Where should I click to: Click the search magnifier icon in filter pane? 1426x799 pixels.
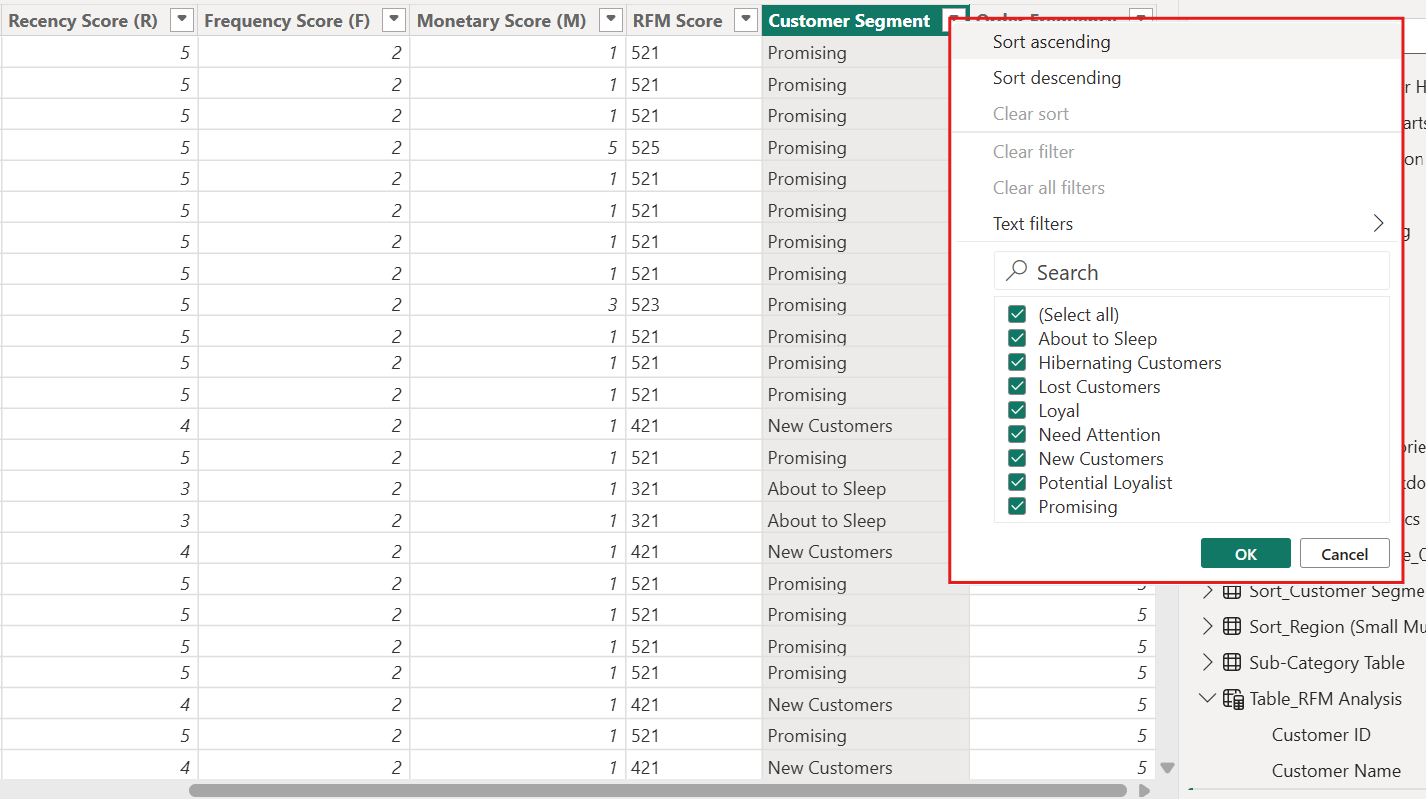(1017, 271)
